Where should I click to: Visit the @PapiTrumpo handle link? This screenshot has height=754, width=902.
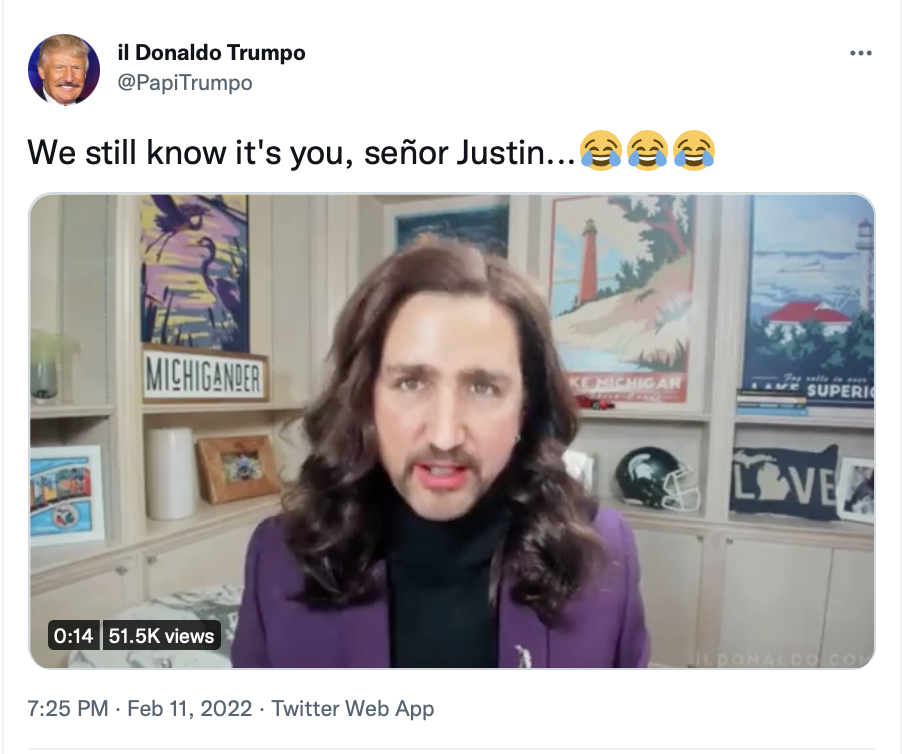tap(185, 83)
